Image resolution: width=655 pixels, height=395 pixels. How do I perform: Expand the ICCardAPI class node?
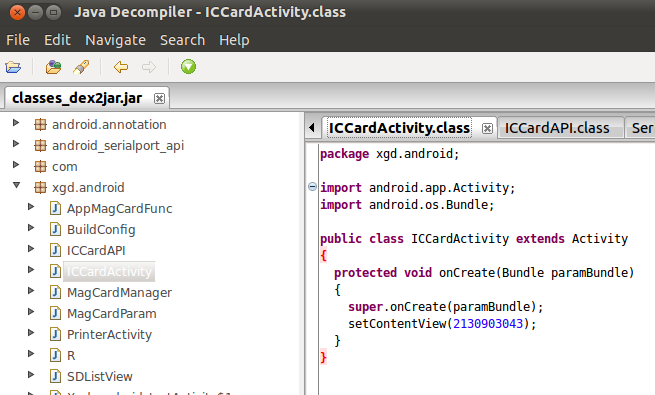point(31,248)
